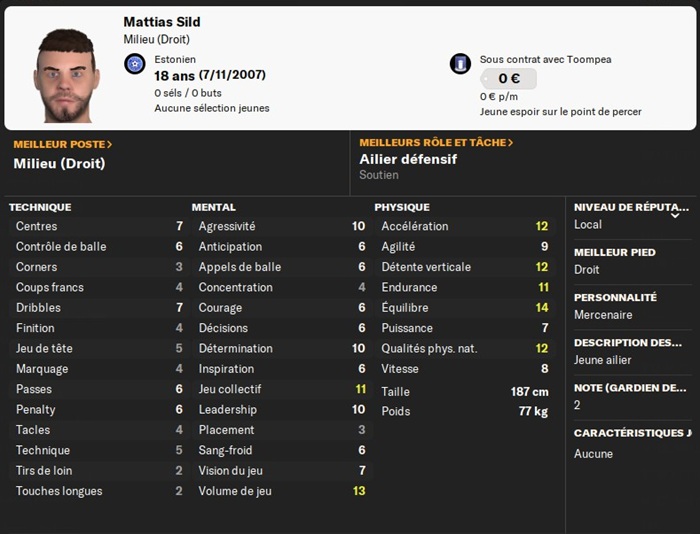Click the Caractéristiques section heading
The image size is (700, 534).
tap(632, 433)
